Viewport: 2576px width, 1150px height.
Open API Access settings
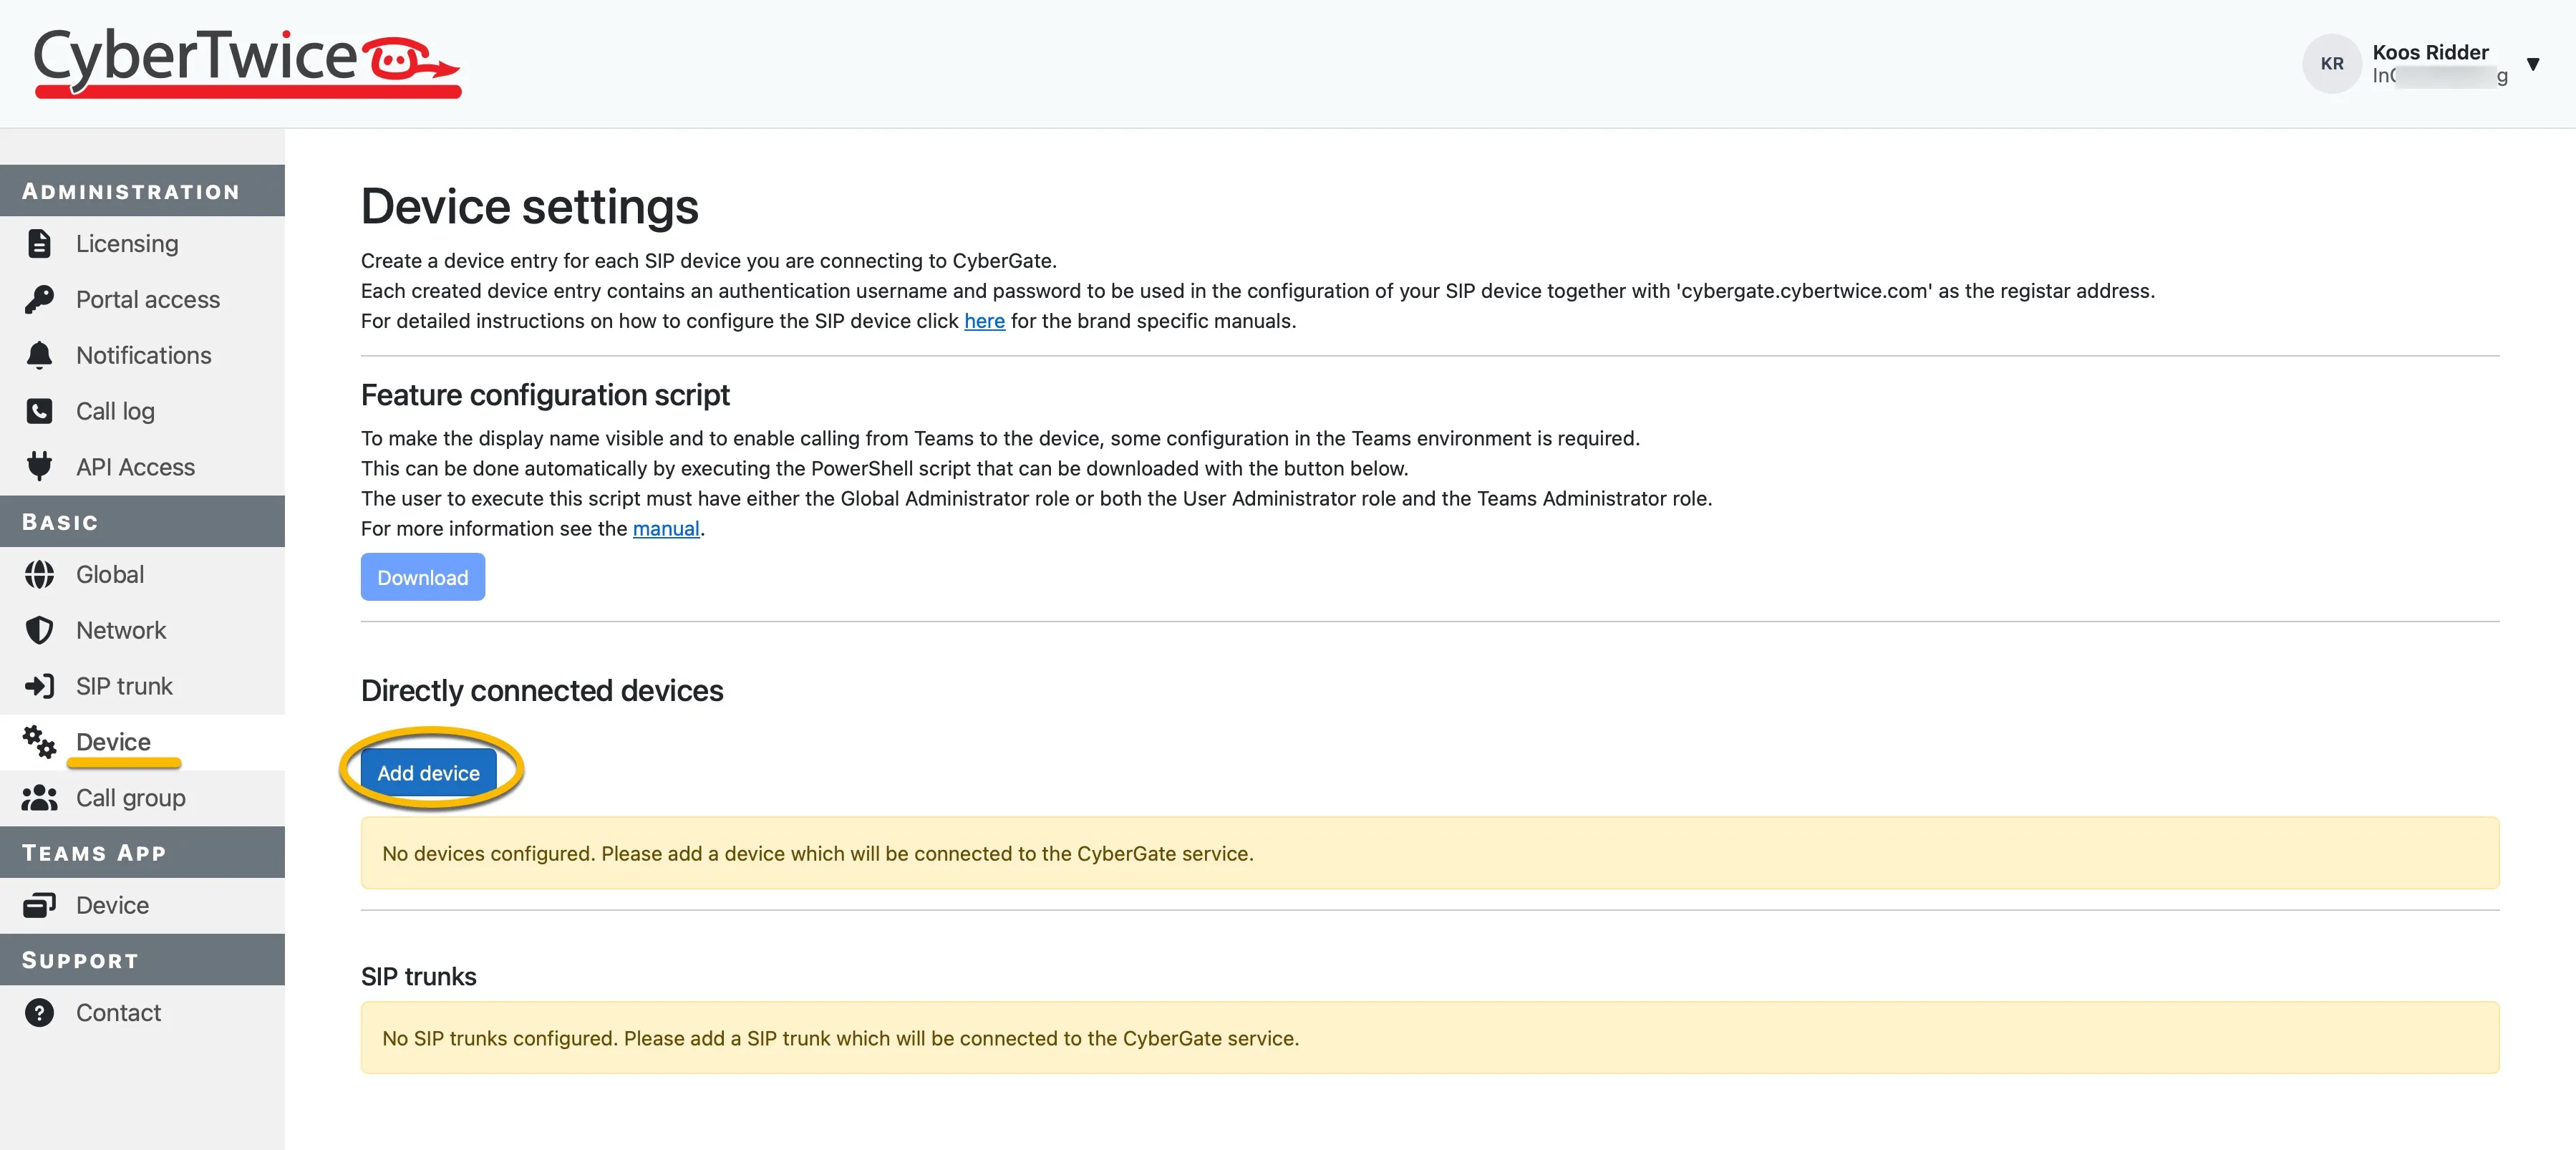click(x=142, y=467)
